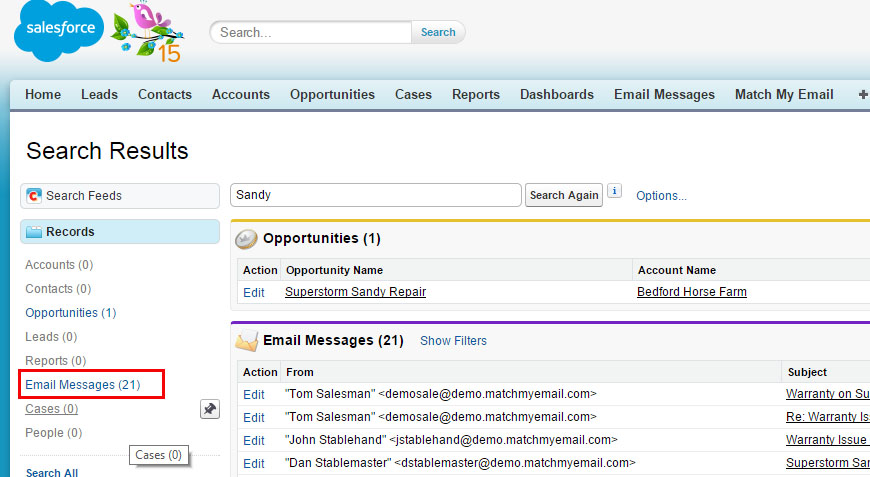Switch to the Match My Email tab
The height and width of the screenshot is (477, 870).
[783, 94]
